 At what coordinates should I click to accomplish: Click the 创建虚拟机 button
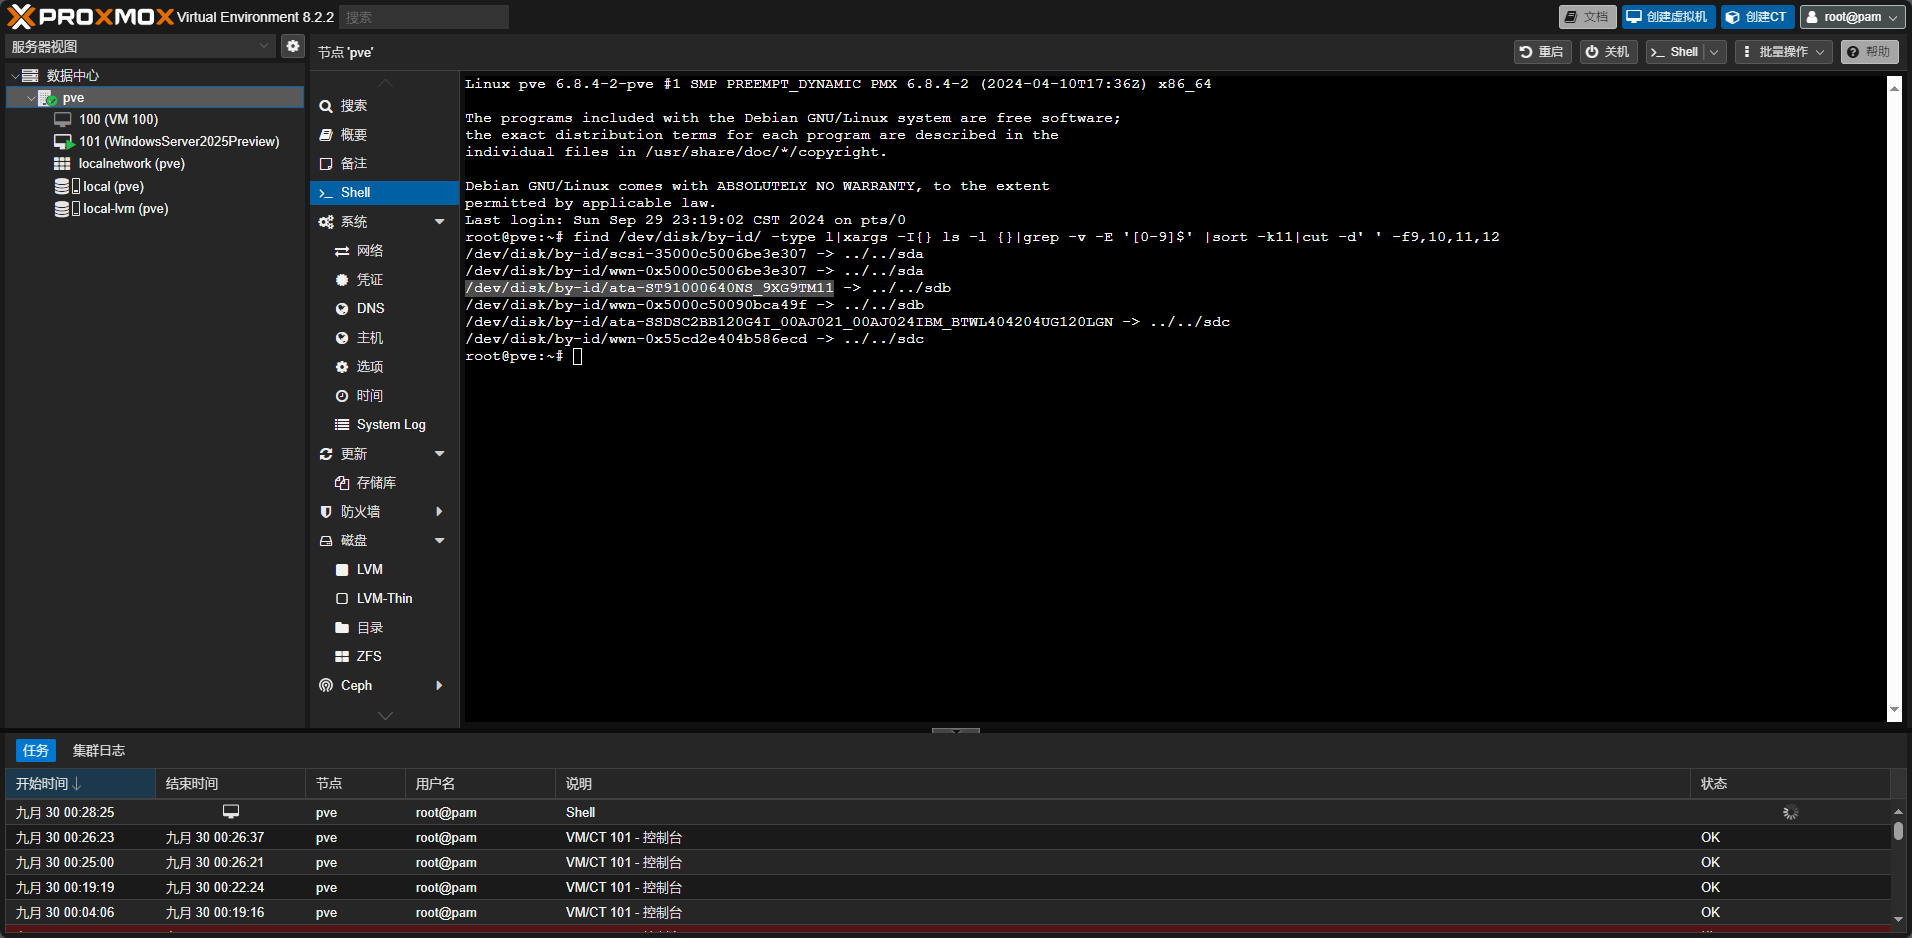pyautogui.click(x=1668, y=17)
